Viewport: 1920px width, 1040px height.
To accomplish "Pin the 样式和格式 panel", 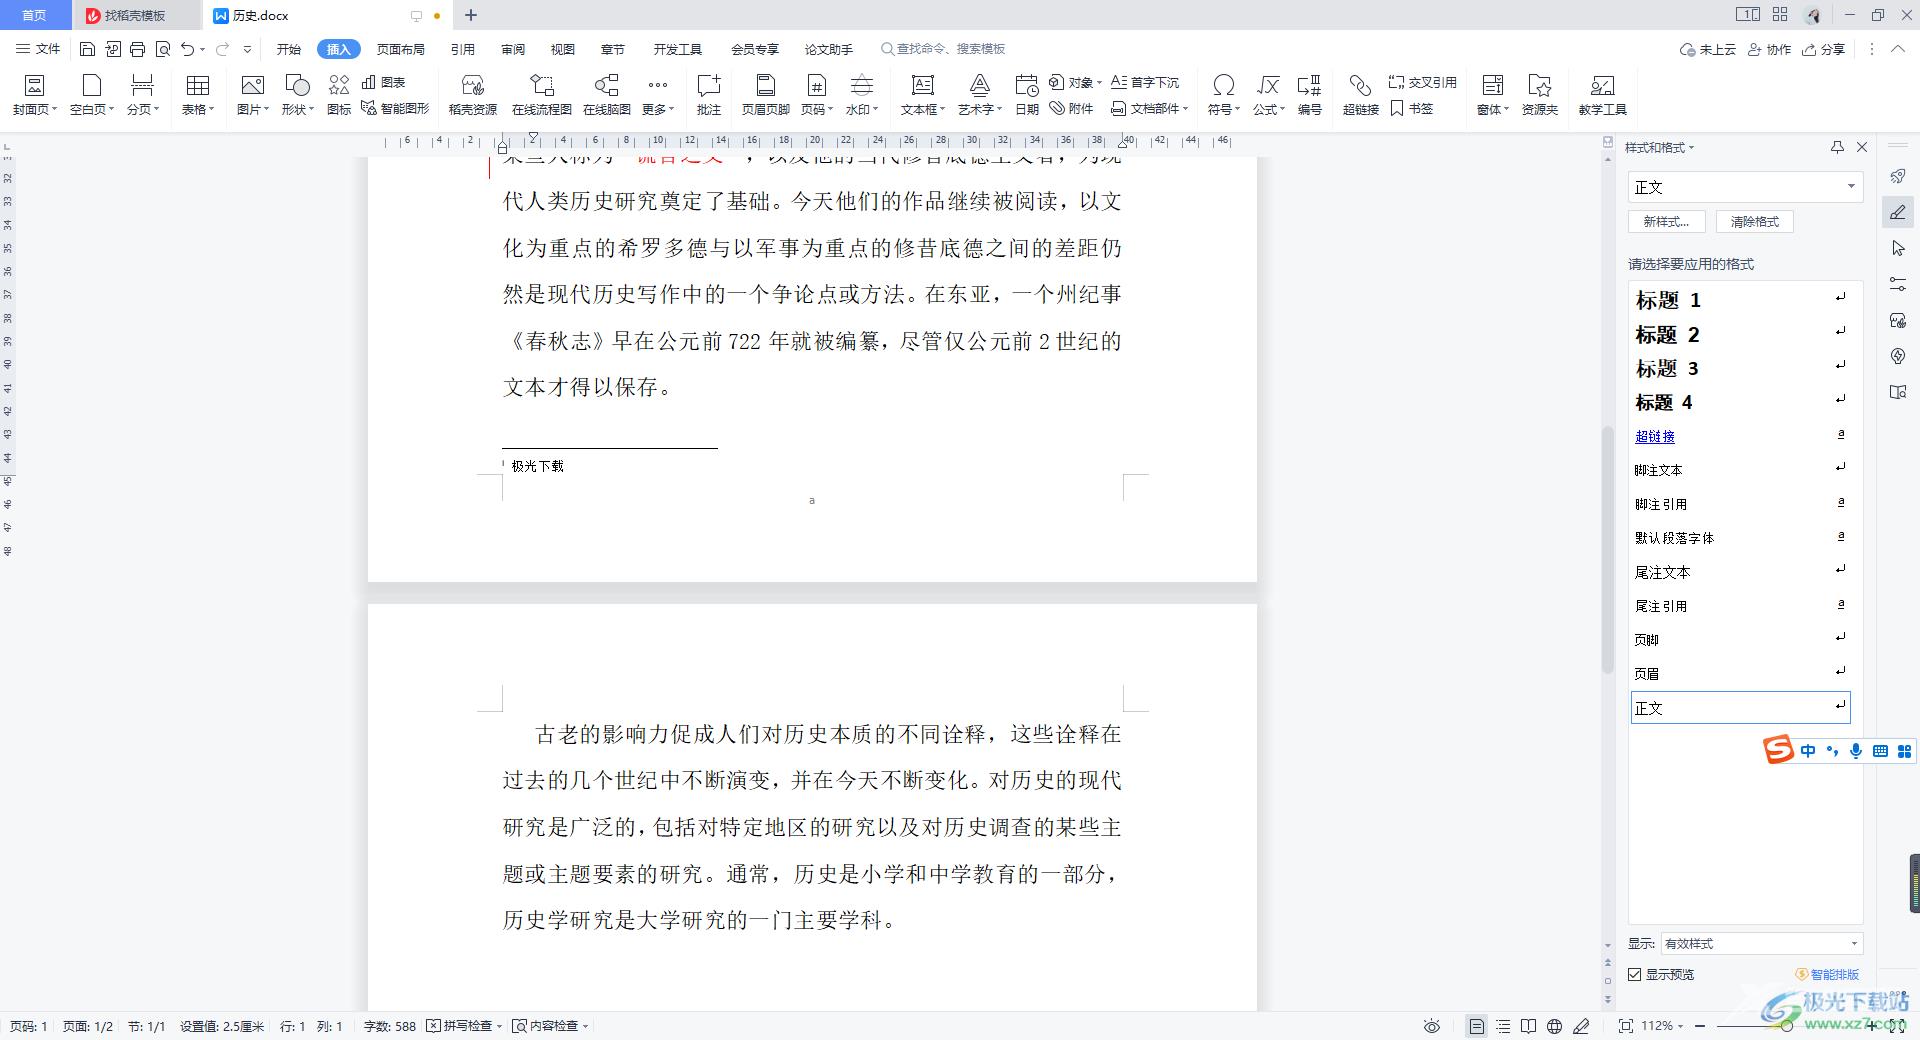I will tap(1837, 147).
